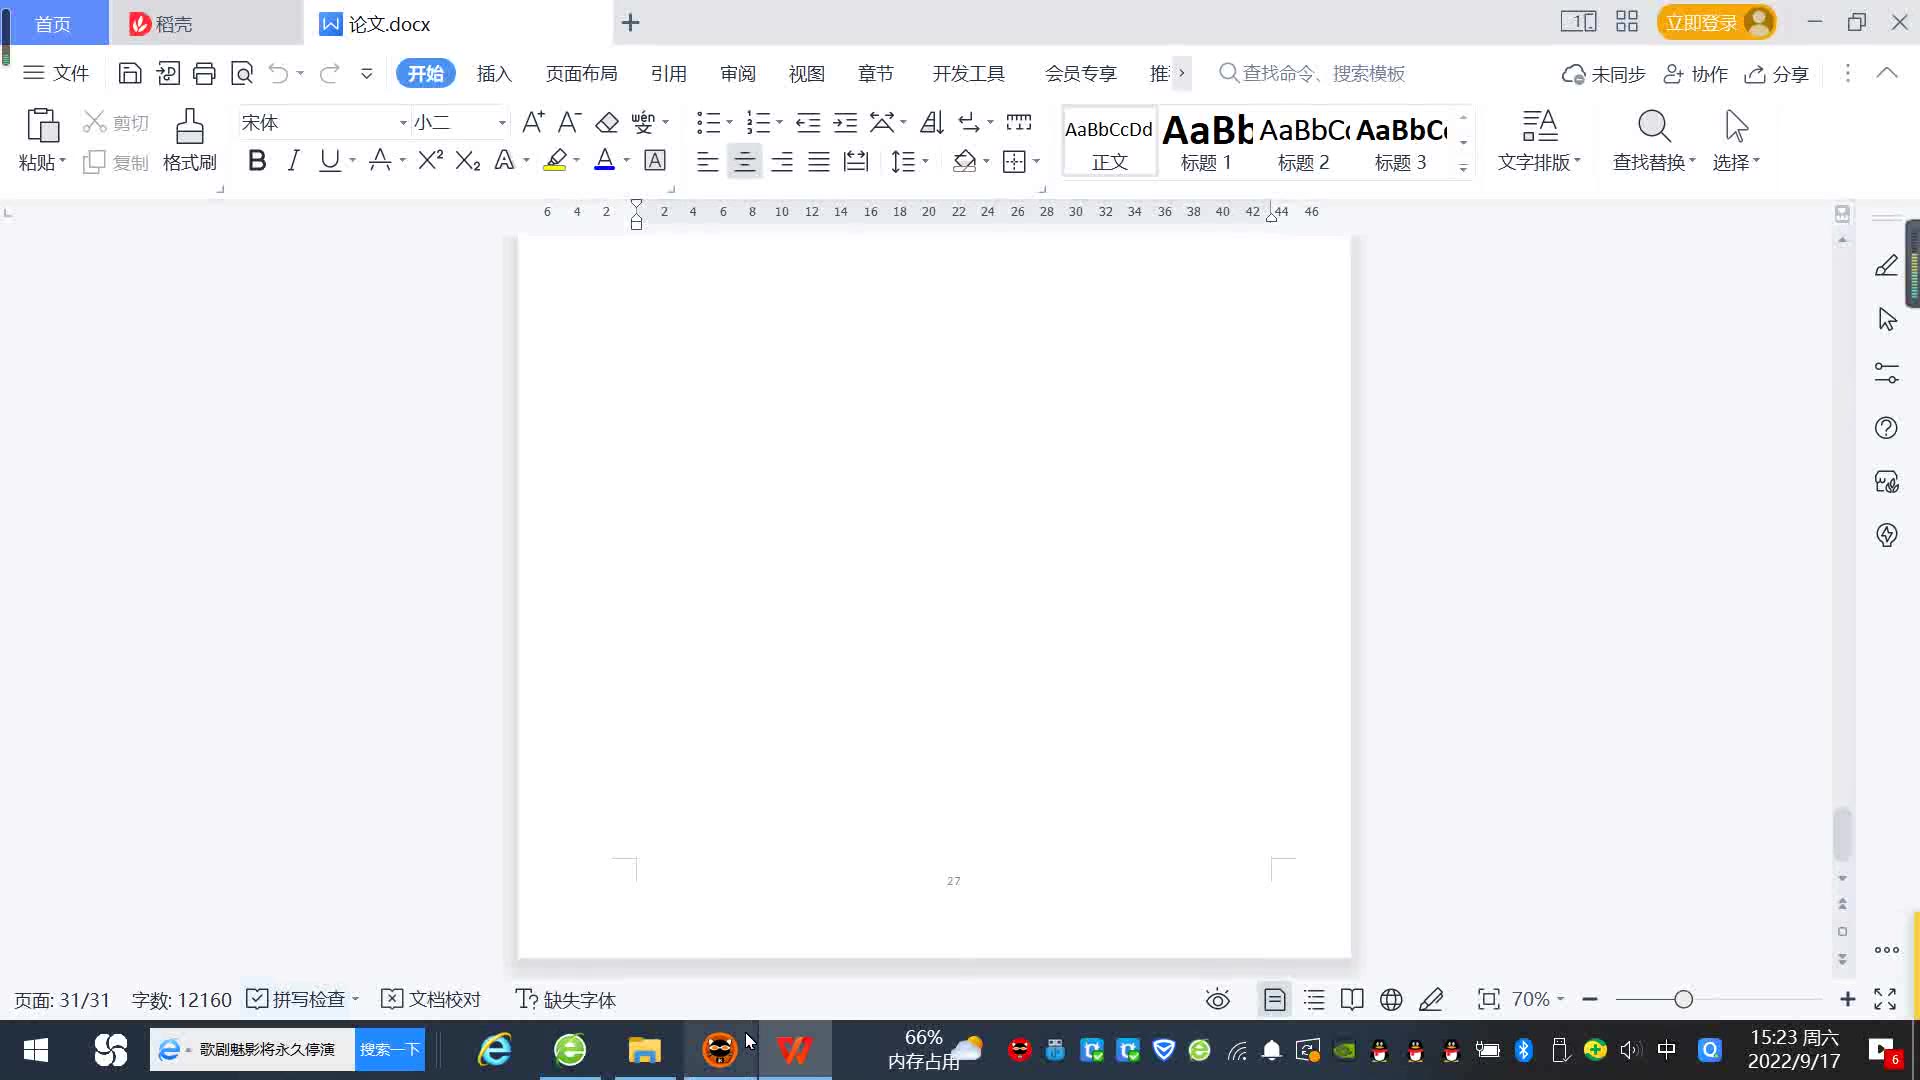Open the 文件 menu

tap(56, 73)
